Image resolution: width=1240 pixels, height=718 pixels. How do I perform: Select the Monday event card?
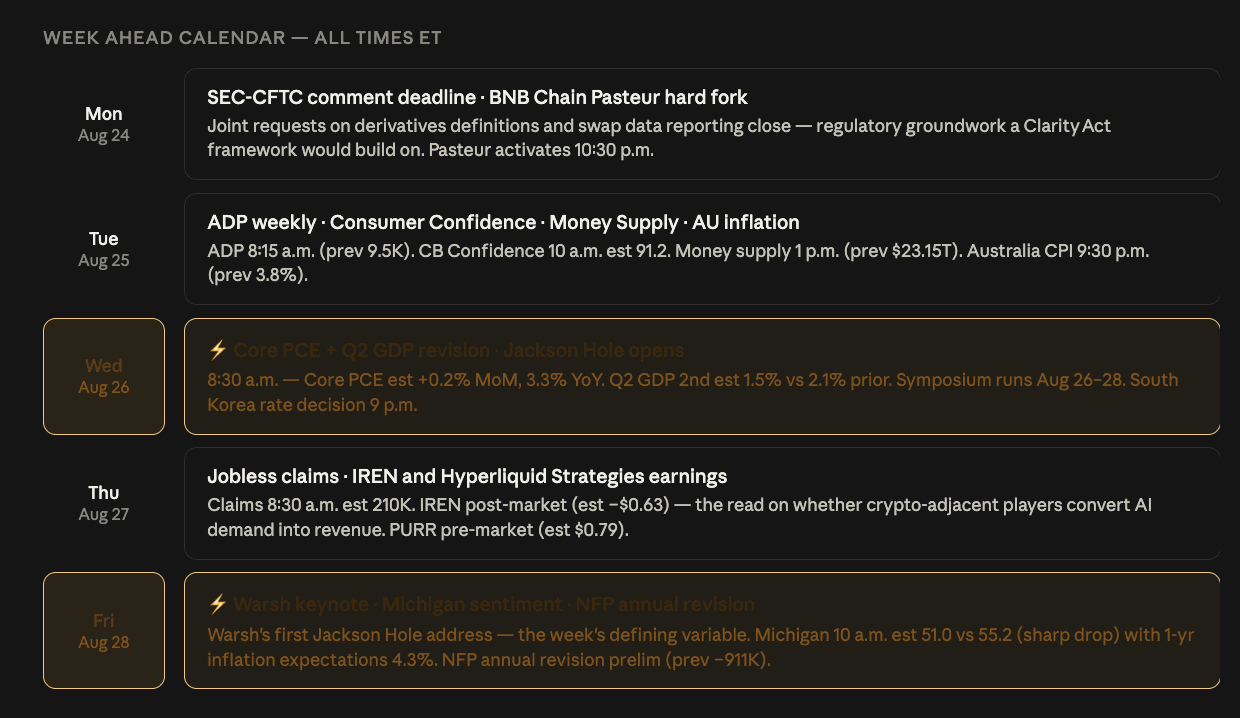702,124
